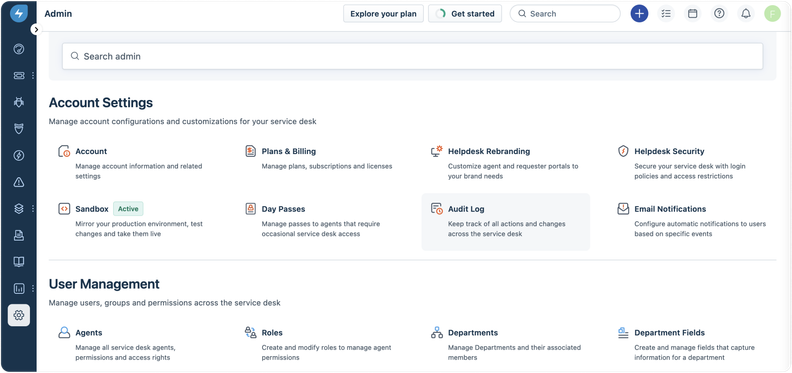Screen dimensions: 792x373
Task: Click the Active badge next to Sandbox
Action: click(x=128, y=209)
